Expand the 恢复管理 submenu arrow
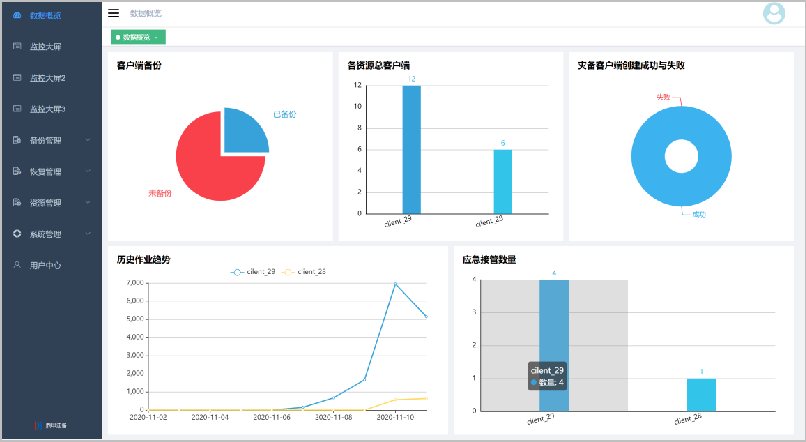The width and height of the screenshot is (806, 442). tap(88, 171)
